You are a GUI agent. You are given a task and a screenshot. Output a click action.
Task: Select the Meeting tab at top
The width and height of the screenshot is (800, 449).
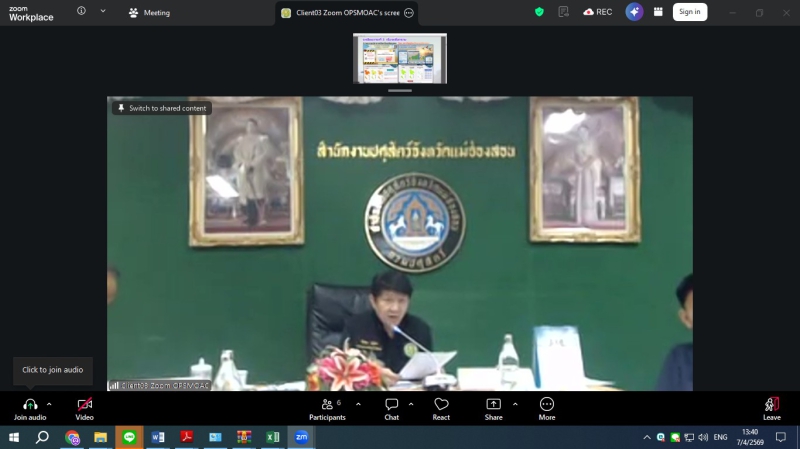[x=149, y=13]
